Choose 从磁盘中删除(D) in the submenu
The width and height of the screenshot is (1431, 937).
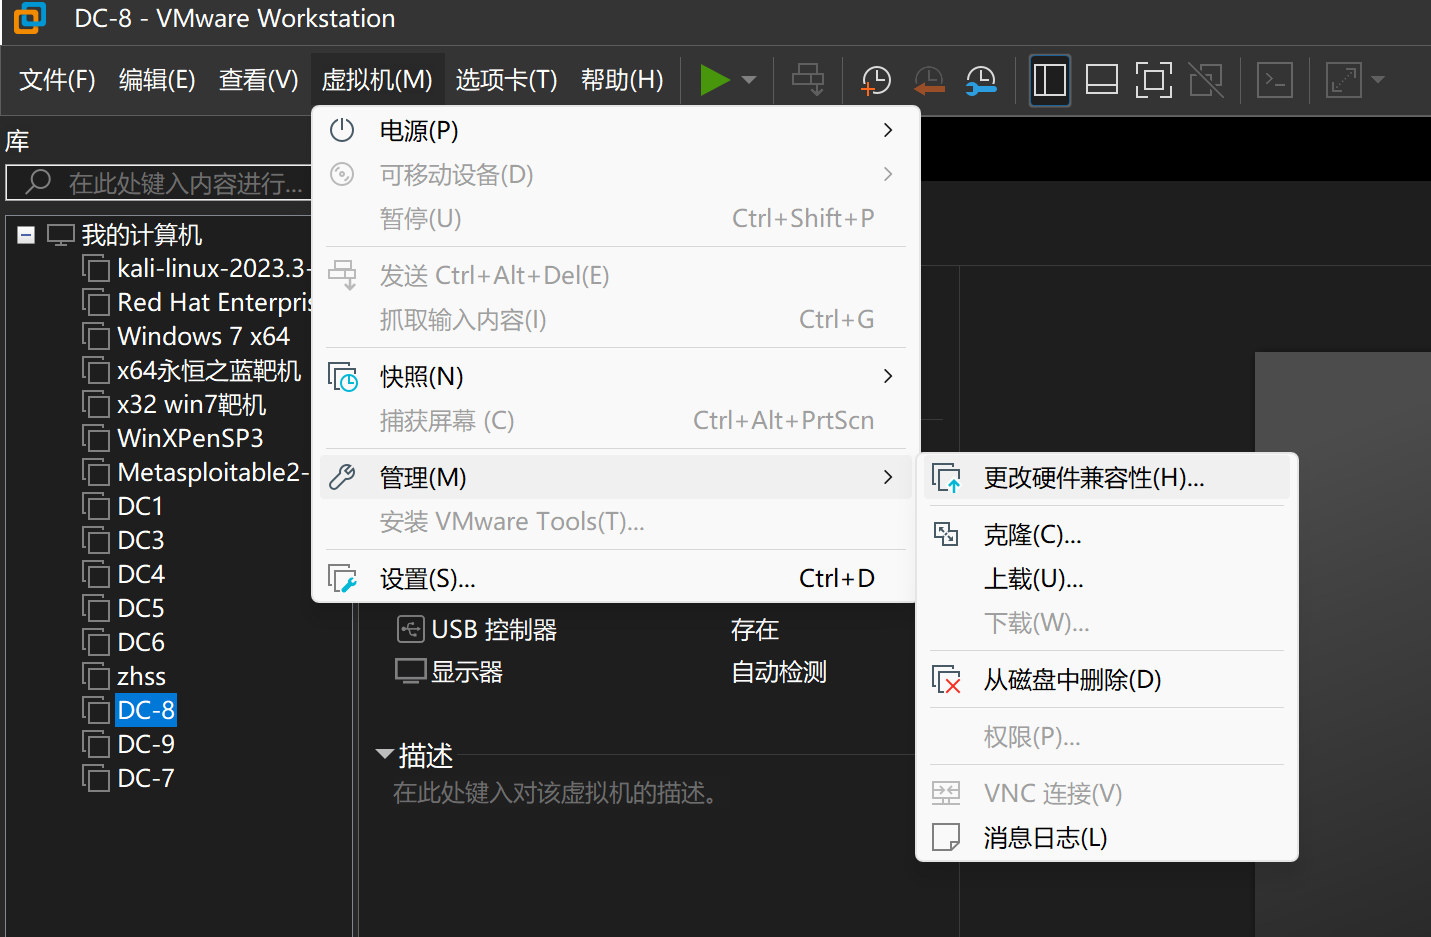coord(1072,680)
